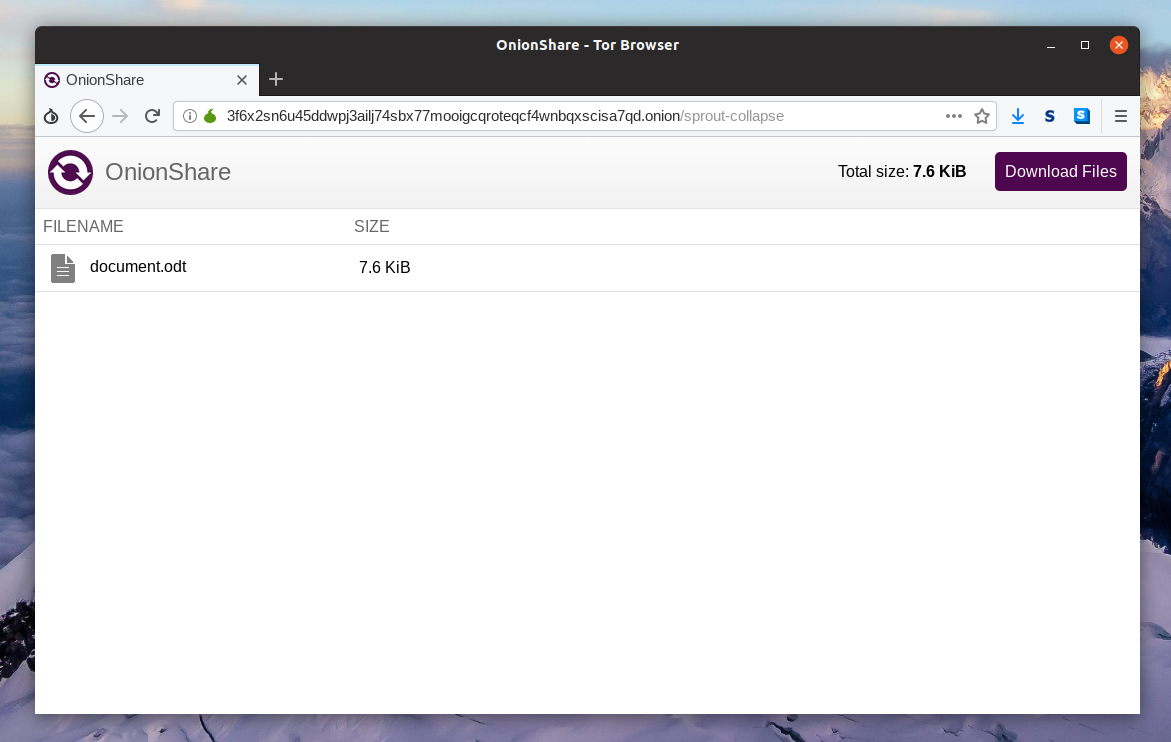Image resolution: width=1171 pixels, height=742 pixels.
Task: Click the FILENAME column header
Action: point(84,226)
